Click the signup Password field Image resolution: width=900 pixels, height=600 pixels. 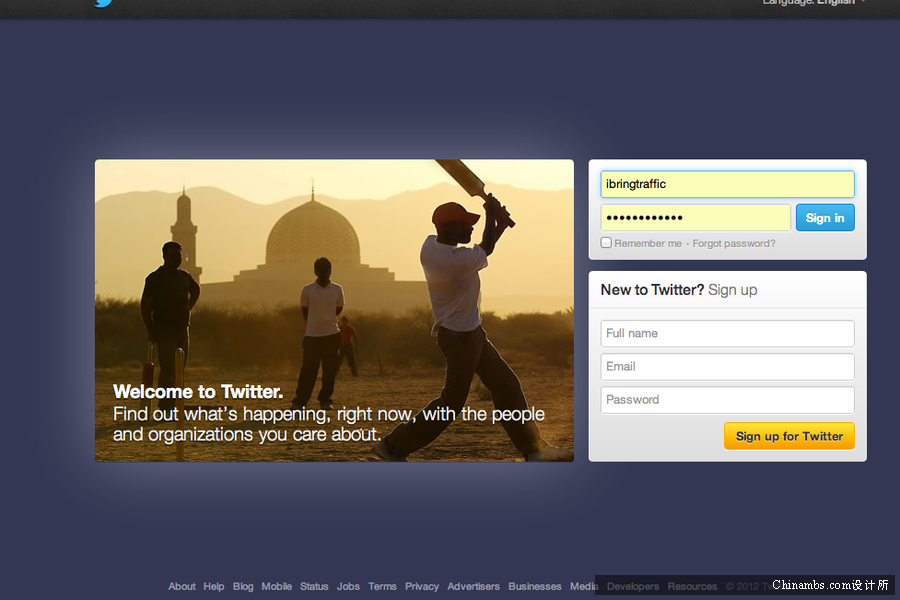click(727, 400)
